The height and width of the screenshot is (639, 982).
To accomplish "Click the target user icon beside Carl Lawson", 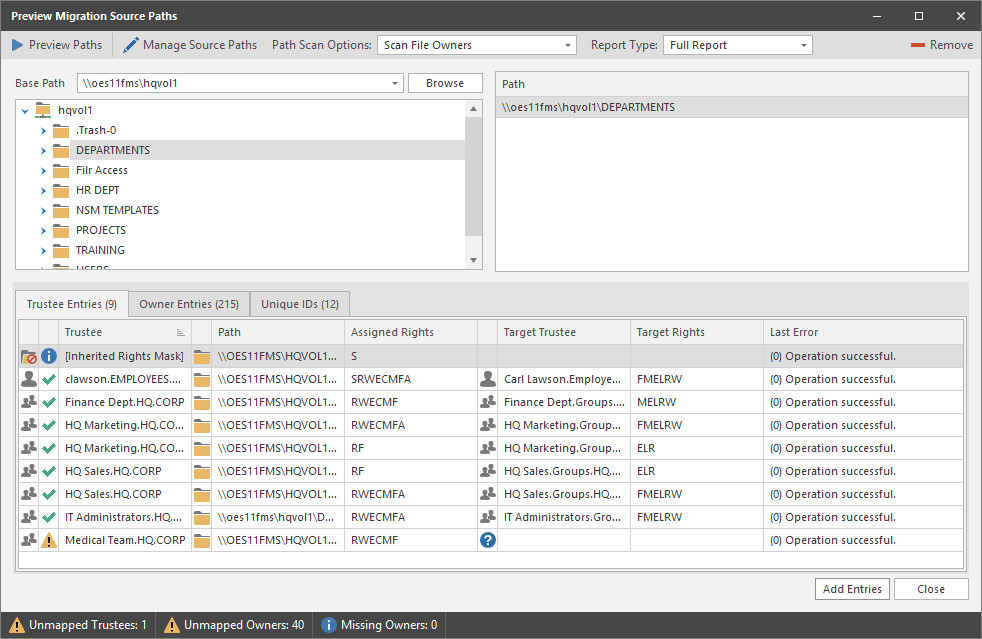I will (x=488, y=379).
